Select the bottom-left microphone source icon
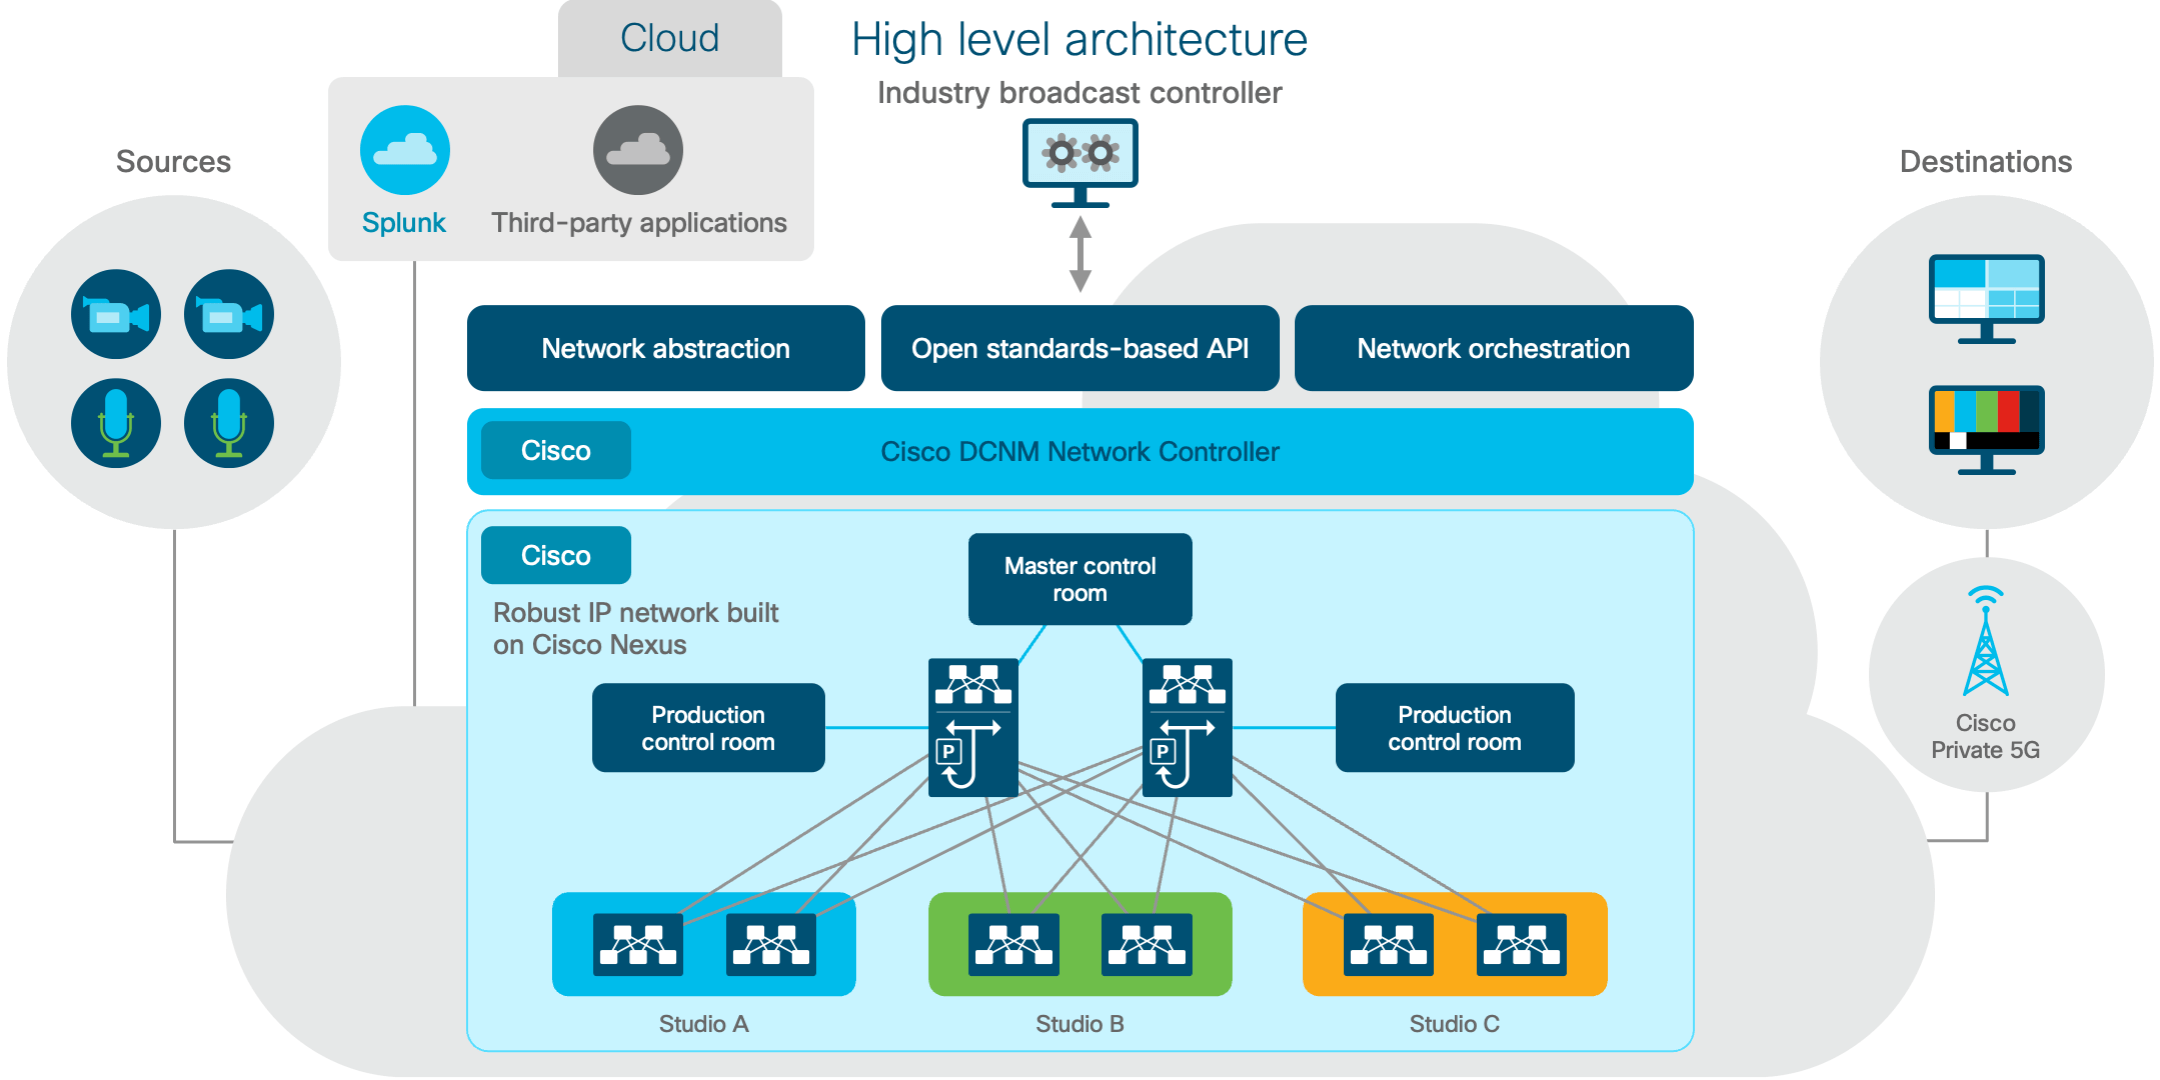Image resolution: width=2160 pixels, height=1080 pixels. coord(116,423)
